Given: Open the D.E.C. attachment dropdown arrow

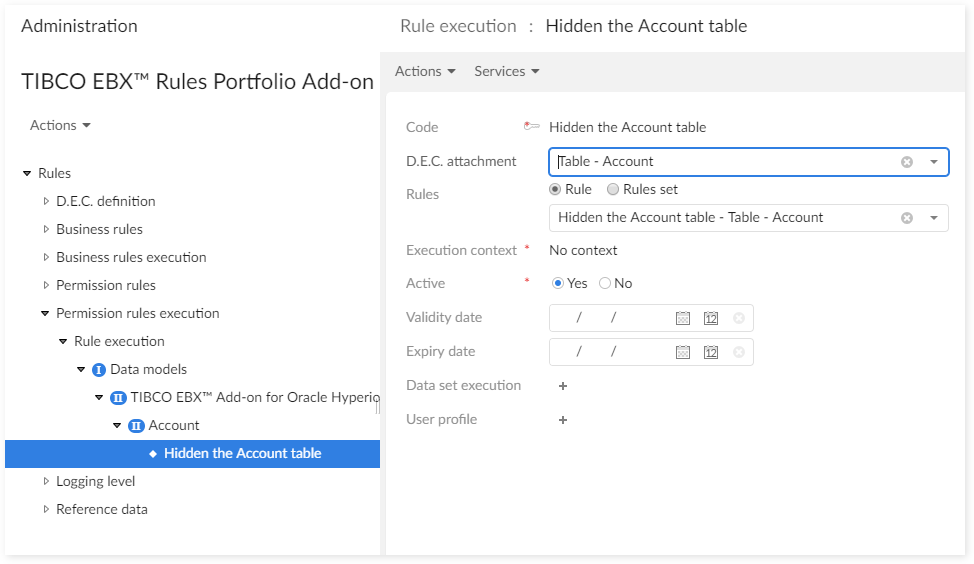Looking at the screenshot, I should [x=934, y=162].
